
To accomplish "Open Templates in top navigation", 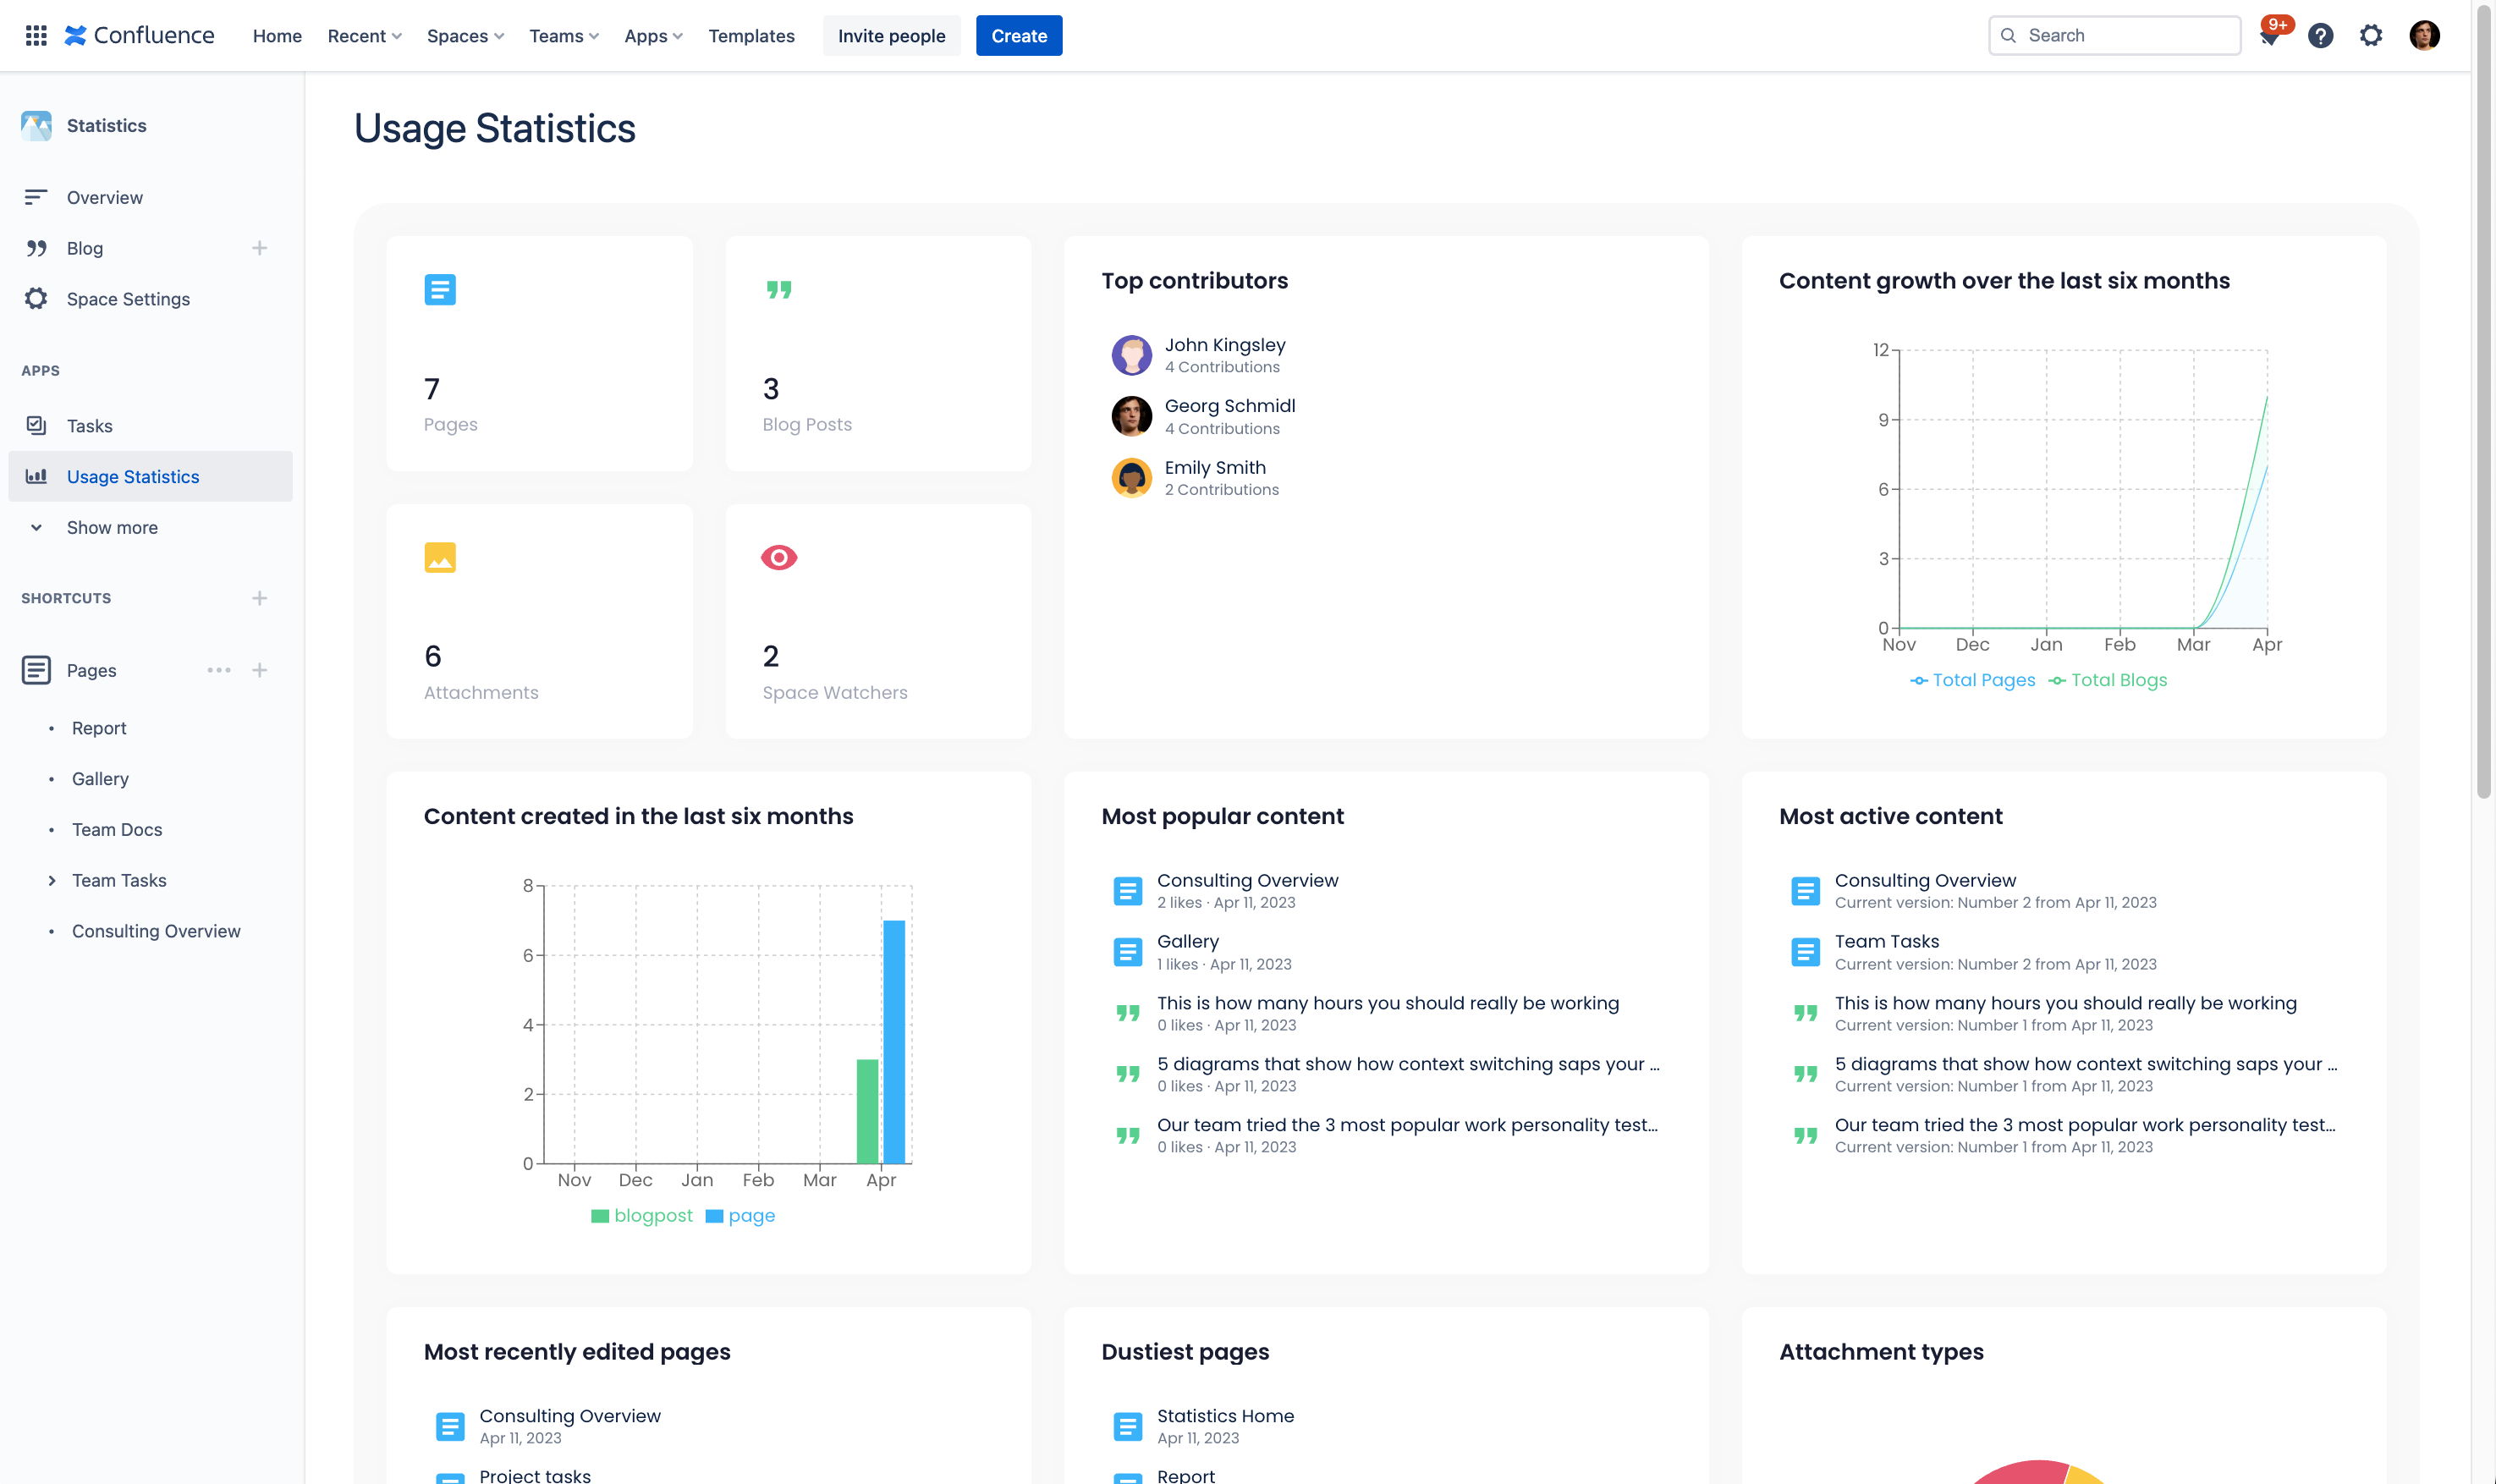I will (751, 36).
